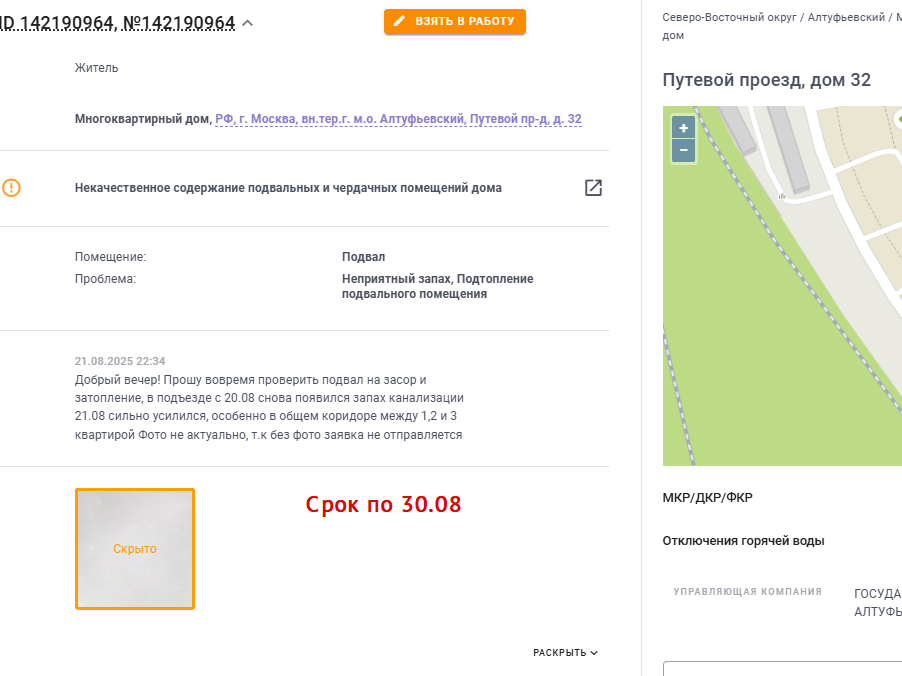Click the 'Путевой проезд, дом 32' heading
This screenshot has width=902, height=676.
(766, 79)
